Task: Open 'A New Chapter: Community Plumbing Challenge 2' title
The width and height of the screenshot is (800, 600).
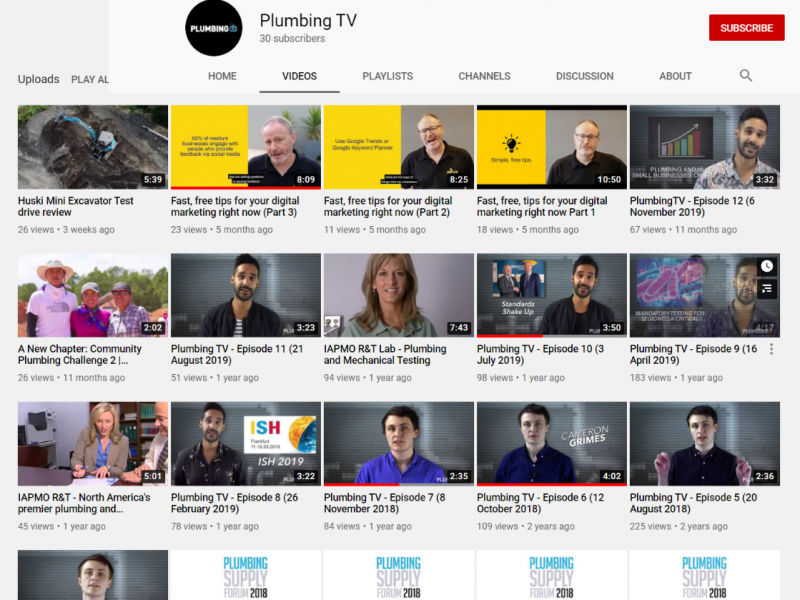Action: tap(80, 355)
